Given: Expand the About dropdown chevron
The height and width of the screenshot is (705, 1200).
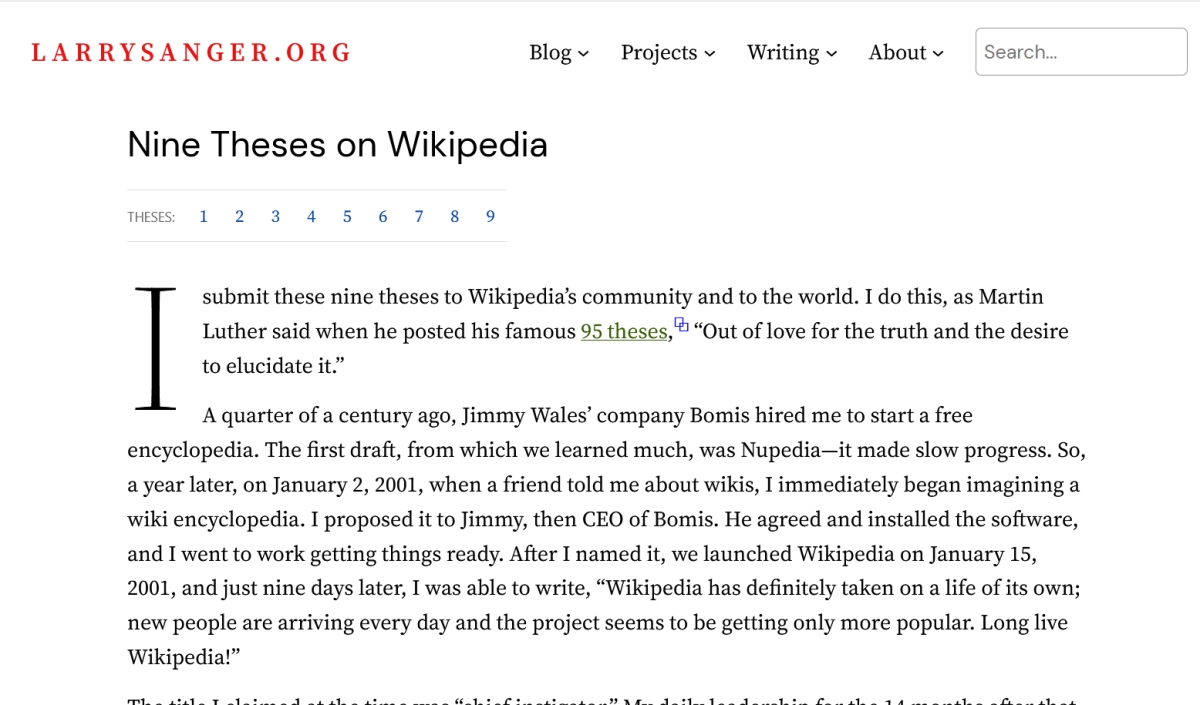Looking at the screenshot, I should coord(938,54).
